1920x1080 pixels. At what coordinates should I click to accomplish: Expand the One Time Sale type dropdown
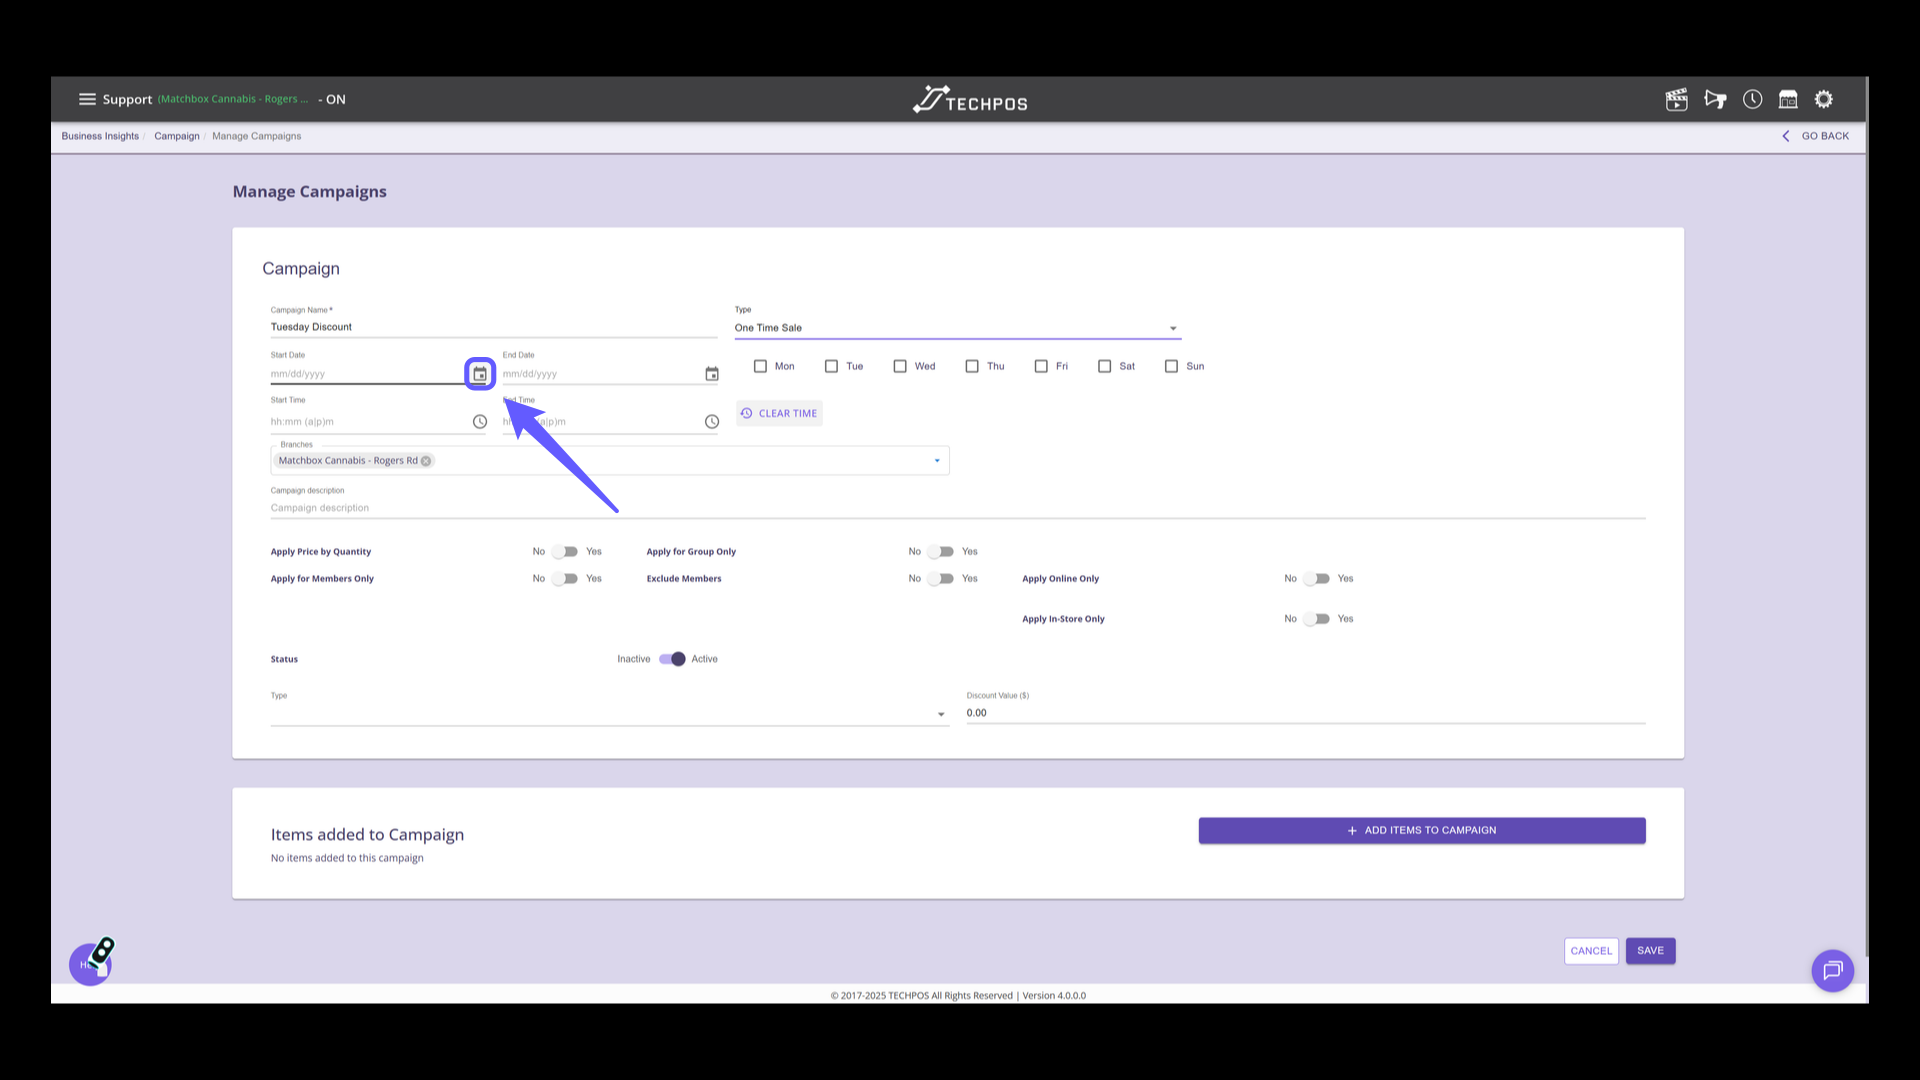(1173, 328)
